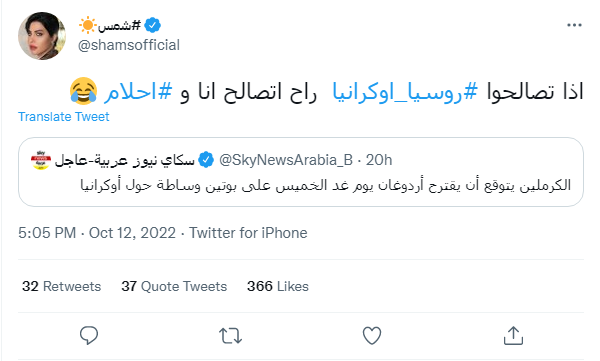Like the tweet with heart icon
The width and height of the screenshot is (600, 361).
(x=372, y=336)
